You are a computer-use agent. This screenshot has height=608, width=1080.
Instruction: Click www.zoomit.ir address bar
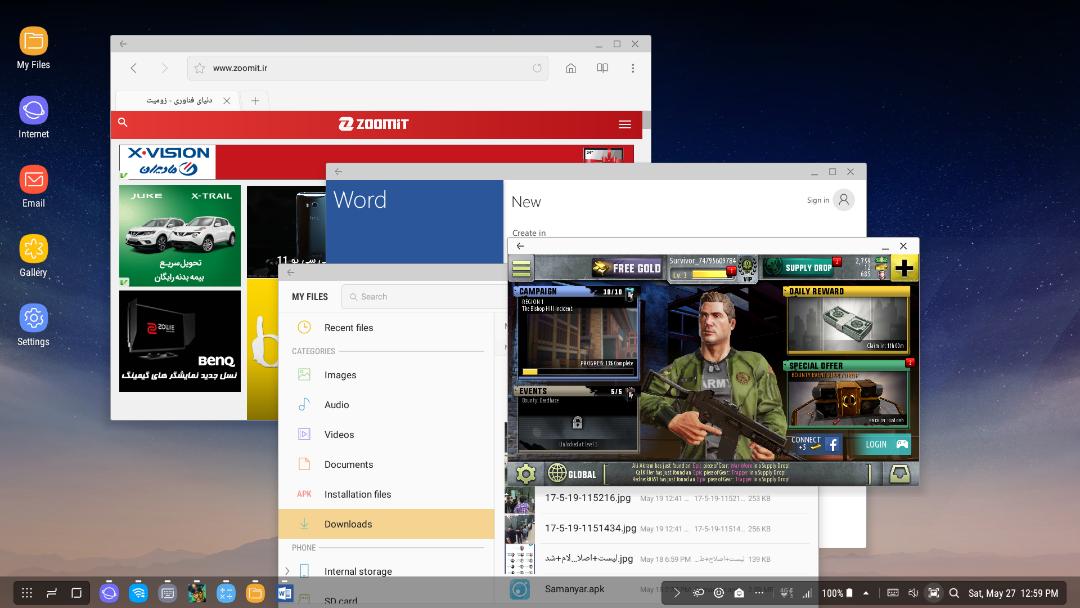tap(367, 68)
